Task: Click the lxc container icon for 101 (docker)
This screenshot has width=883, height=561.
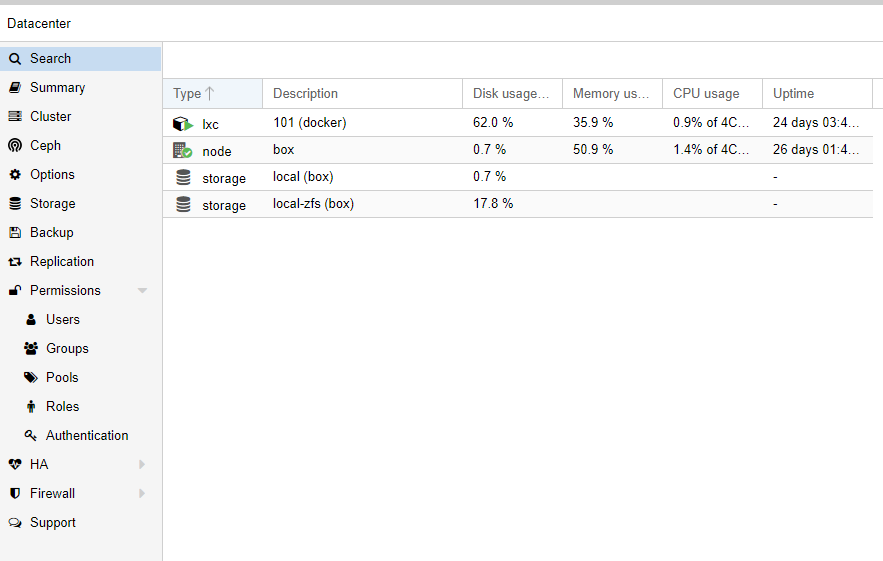Action: click(x=183, y=123)
